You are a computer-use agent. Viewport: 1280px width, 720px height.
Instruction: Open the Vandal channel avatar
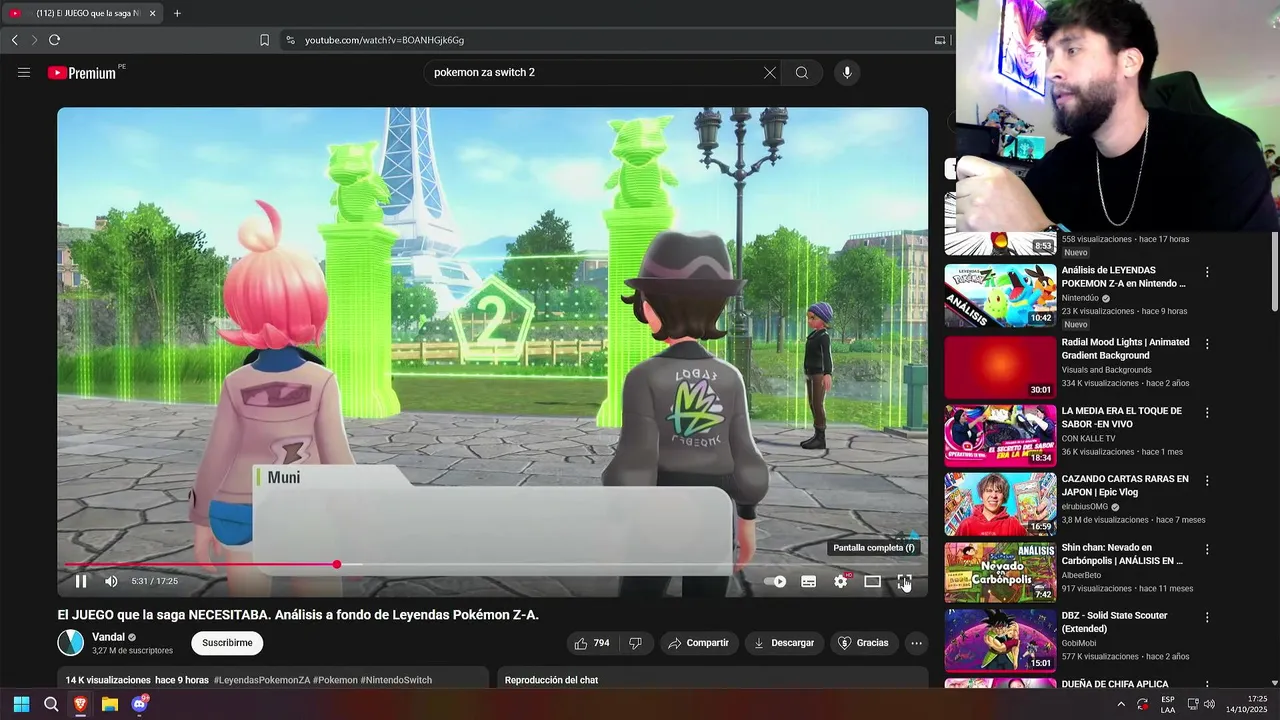[70, 643]
